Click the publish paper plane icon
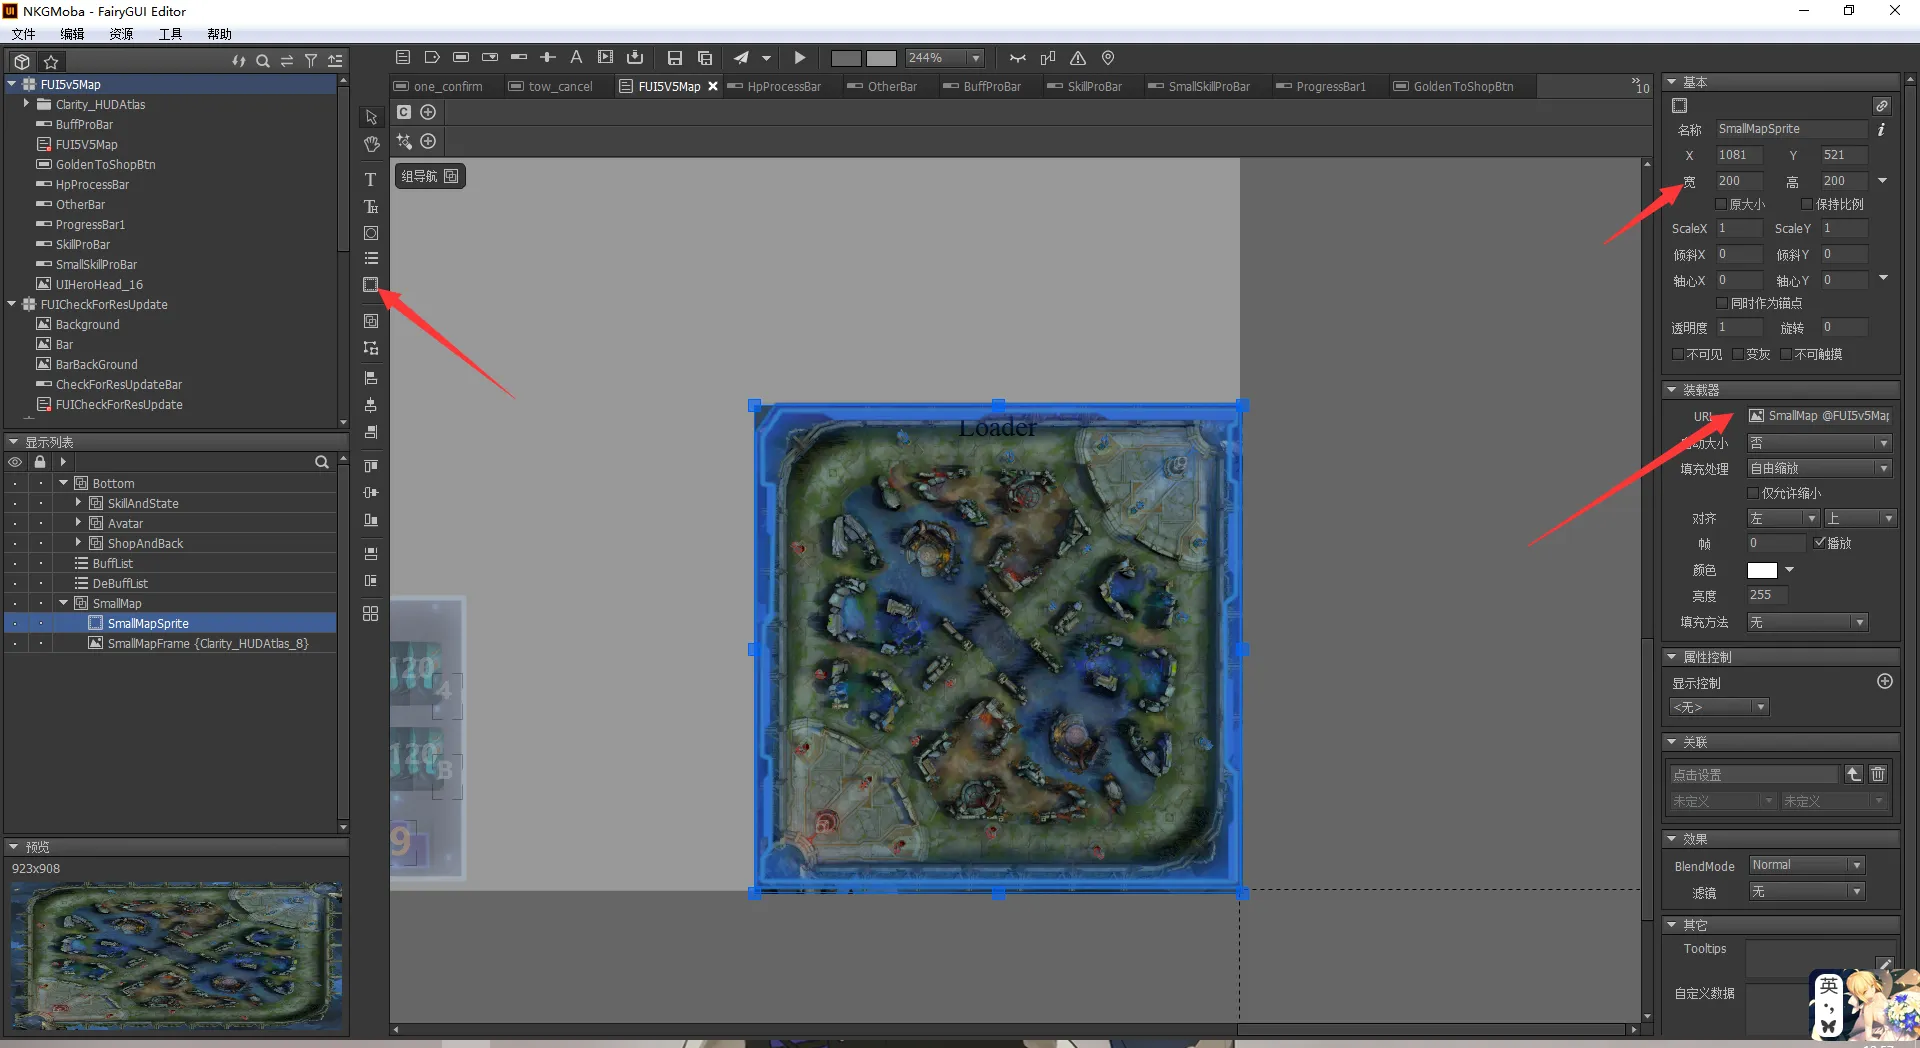This screenshot has width=1920, height=1048. (x=741, y=58)
